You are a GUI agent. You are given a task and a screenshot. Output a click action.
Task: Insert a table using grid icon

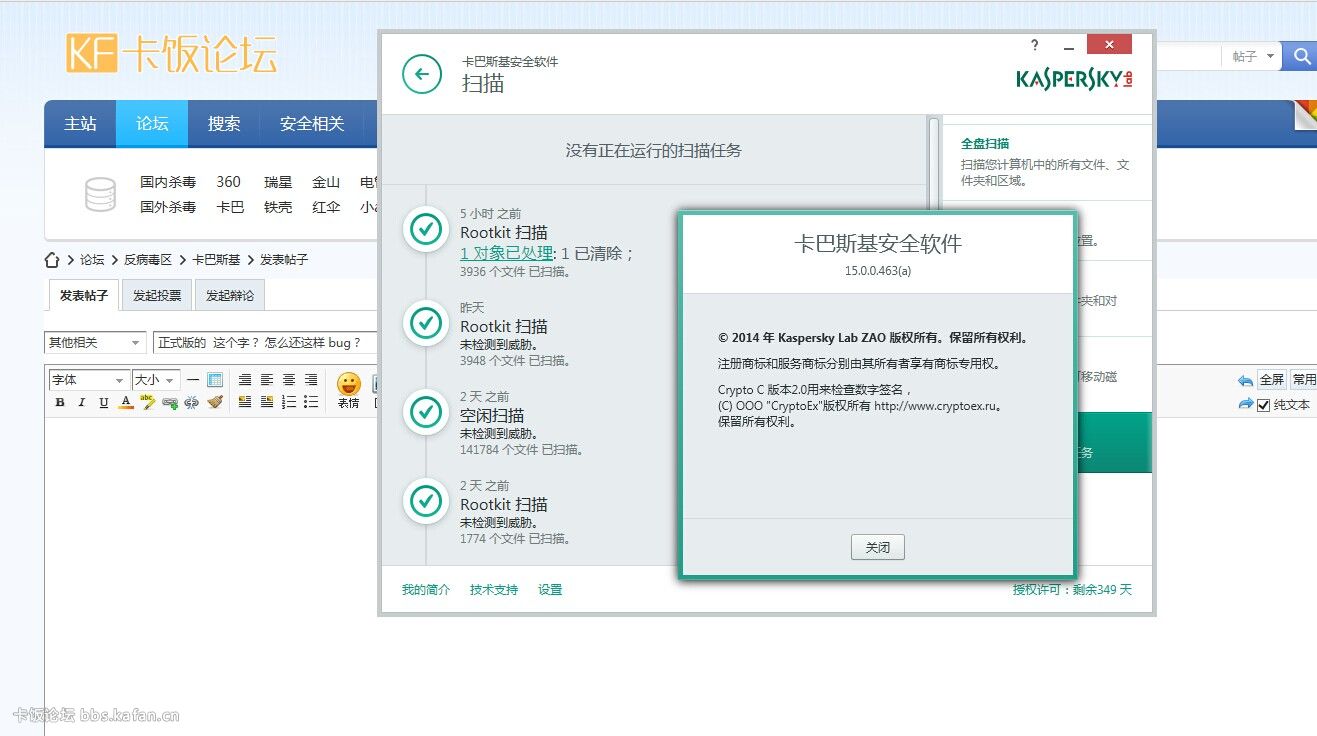point(215,380)
